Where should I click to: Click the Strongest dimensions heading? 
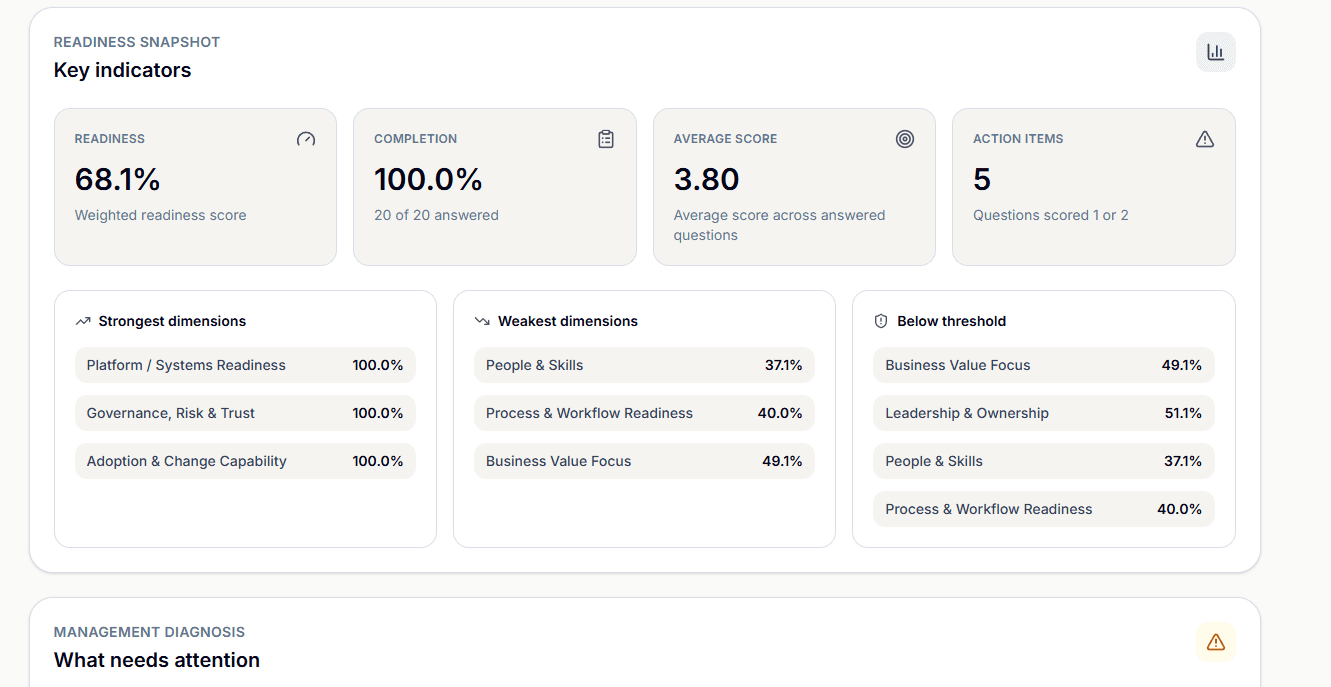pyautogui.click(x=172, y=321)
